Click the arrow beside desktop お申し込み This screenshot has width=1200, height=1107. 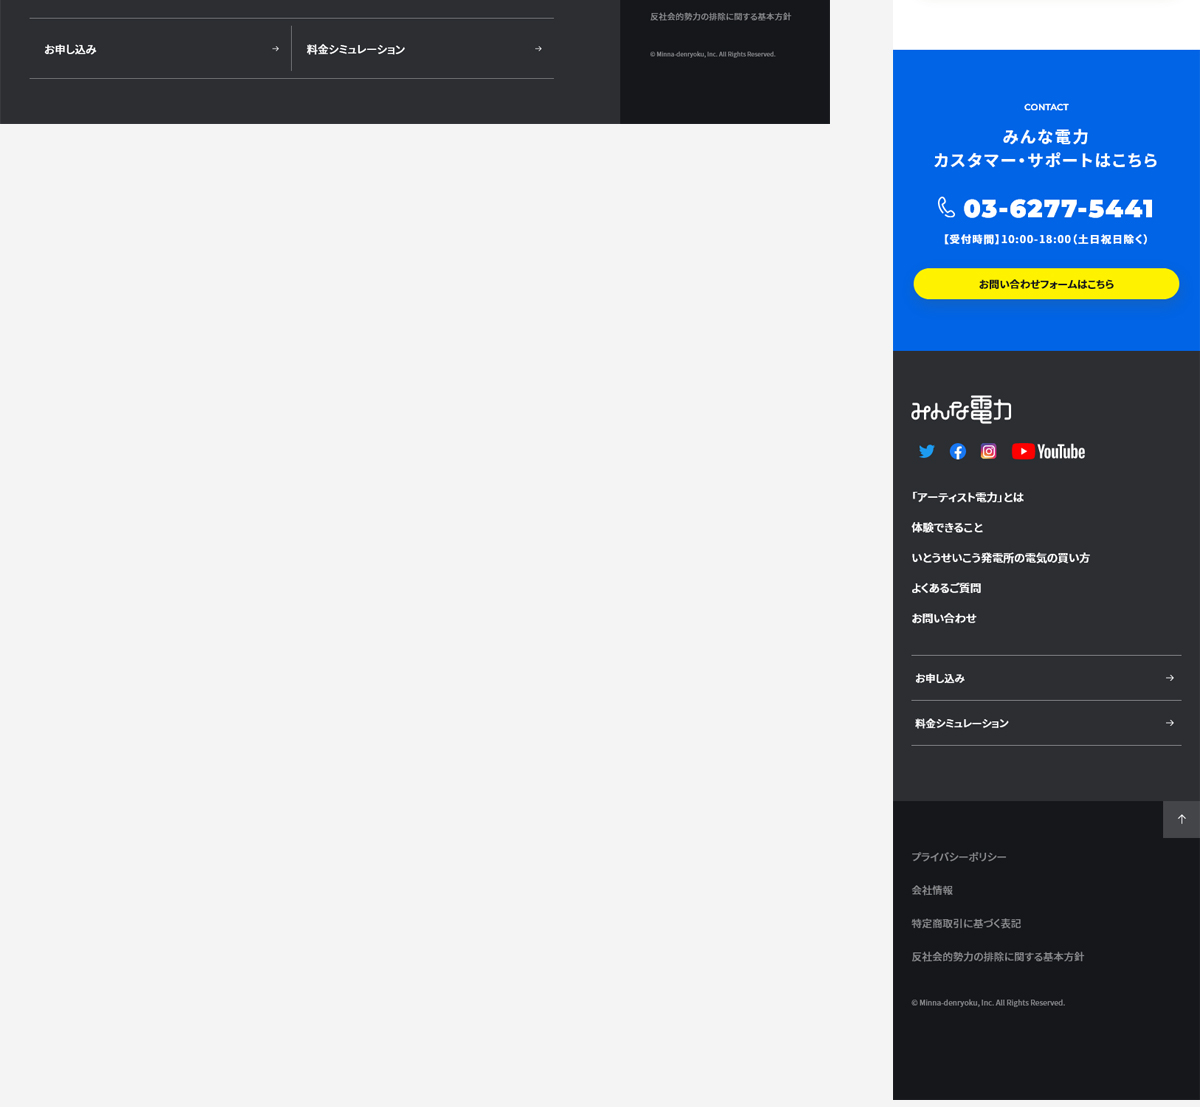point(275,48)
